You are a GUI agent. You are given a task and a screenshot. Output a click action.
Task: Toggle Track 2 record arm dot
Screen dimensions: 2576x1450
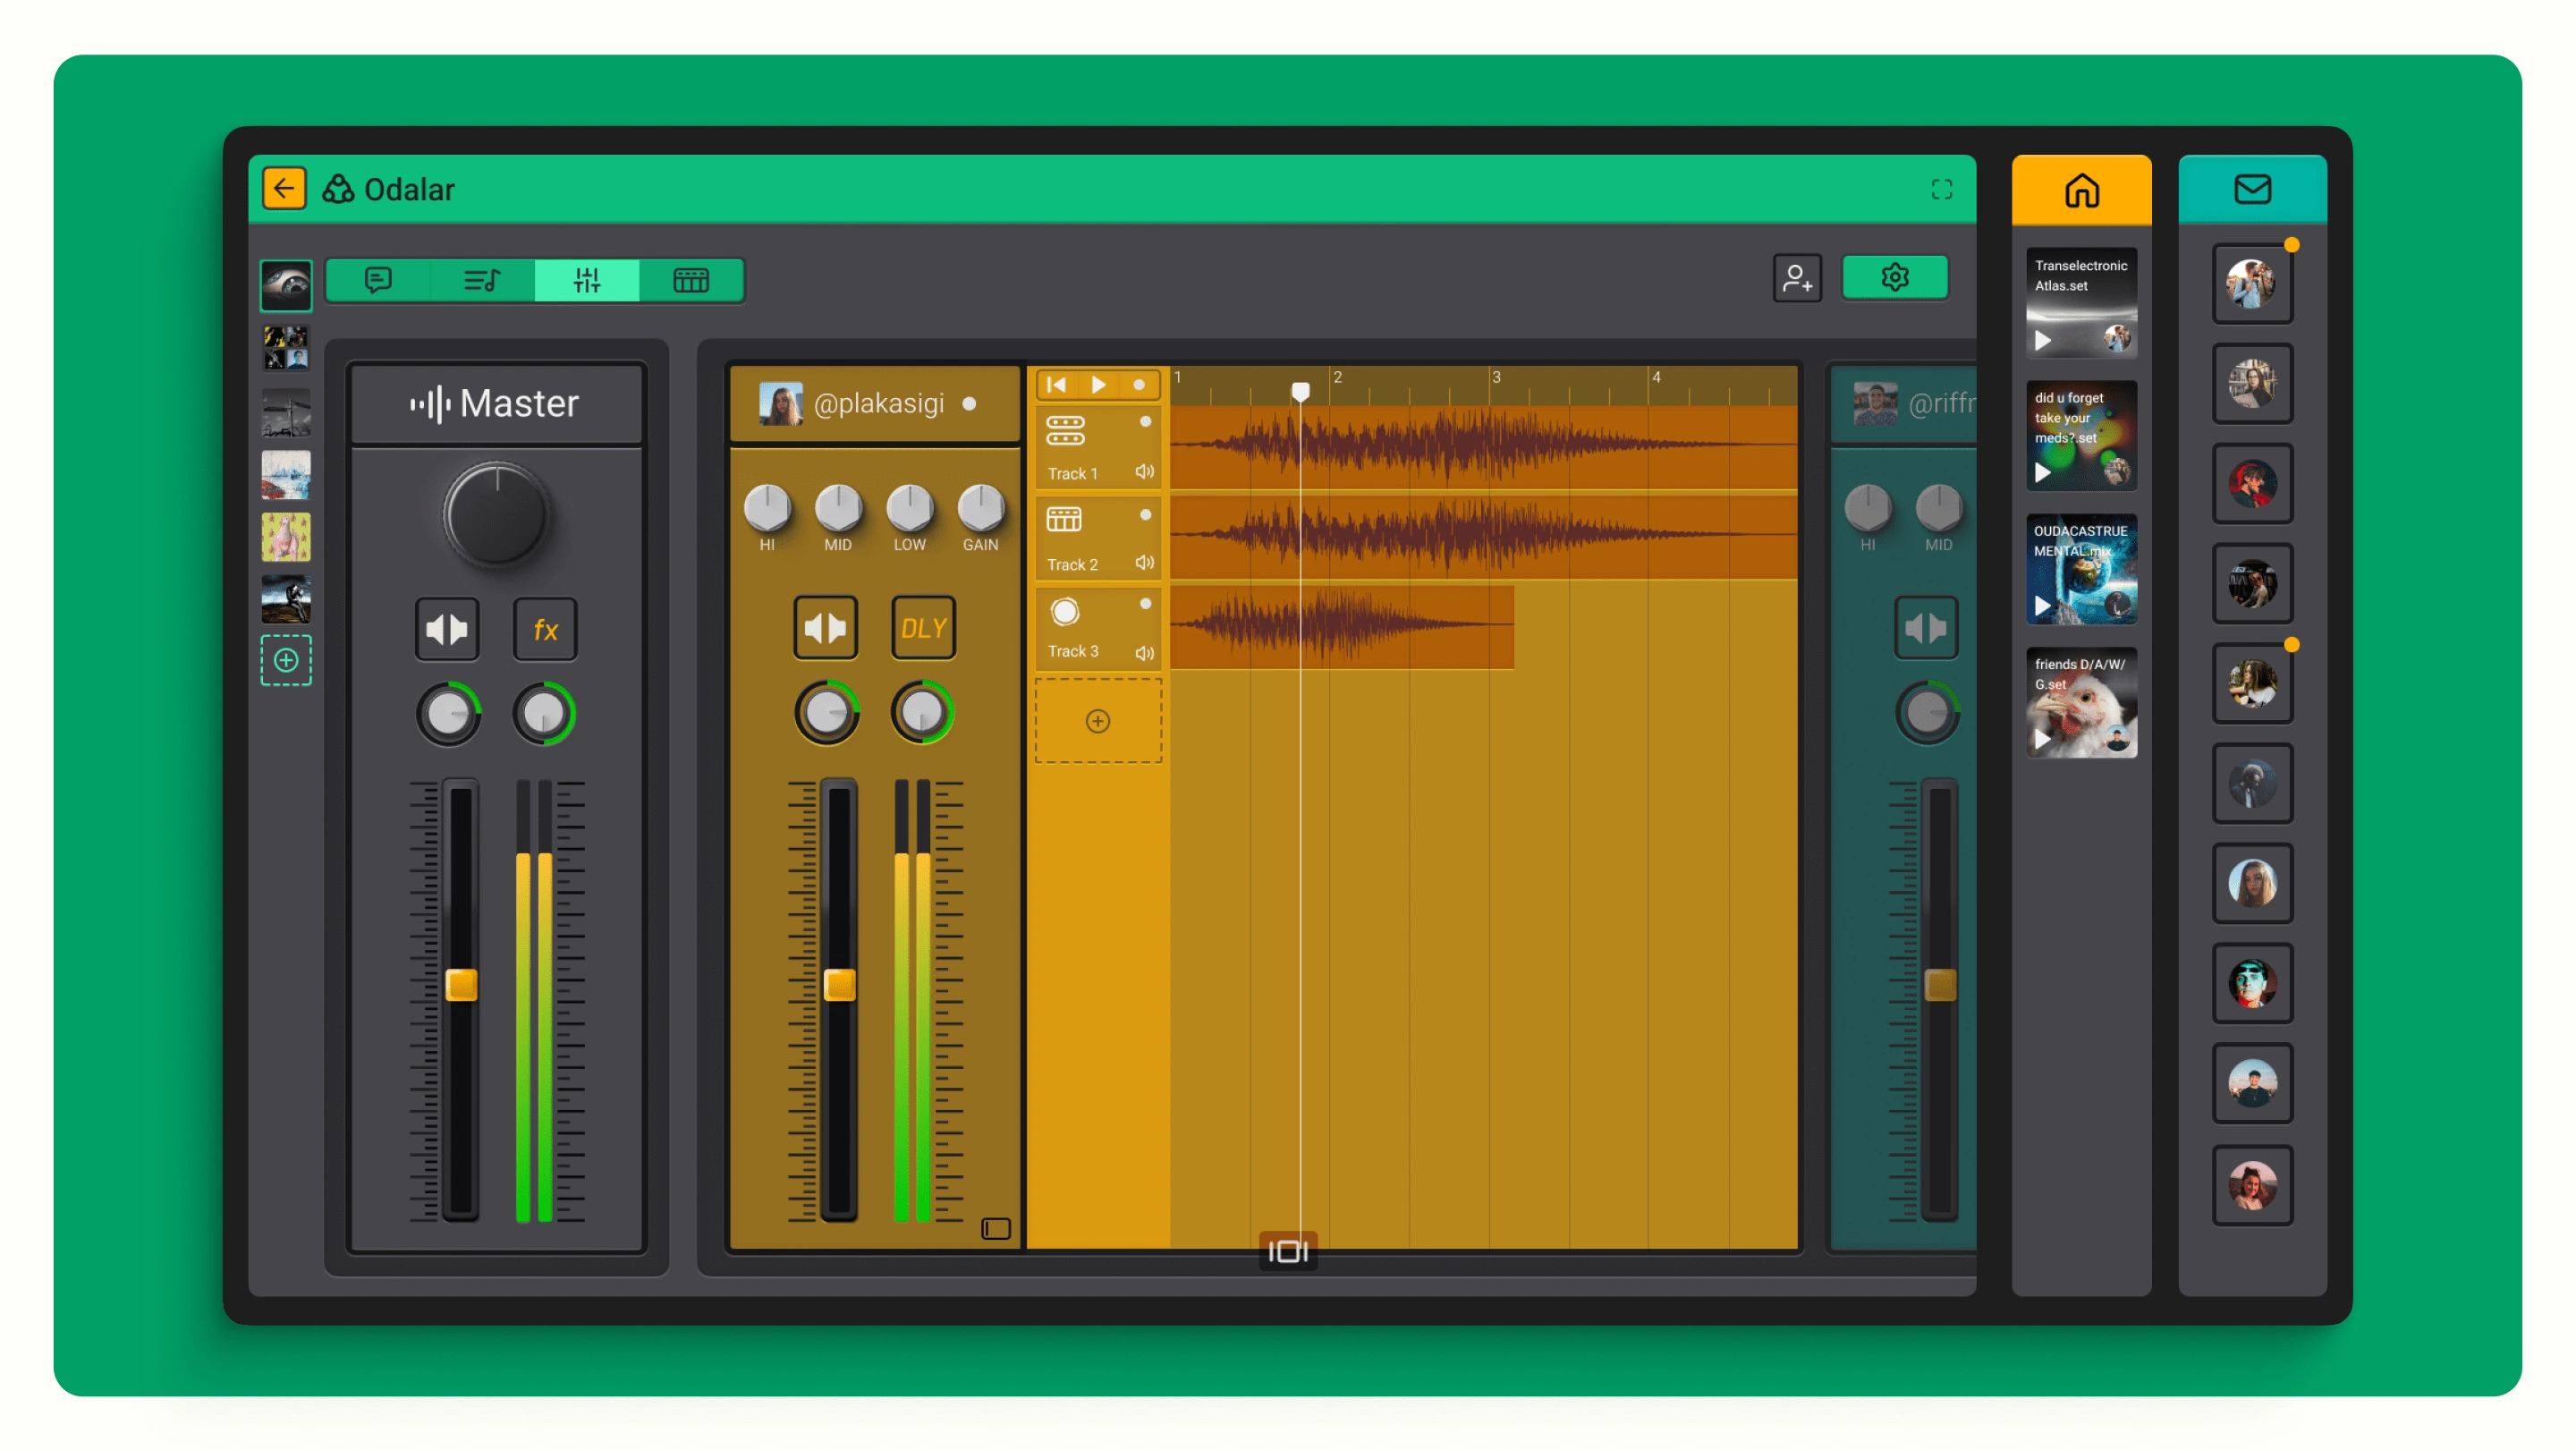[1146, 515]
